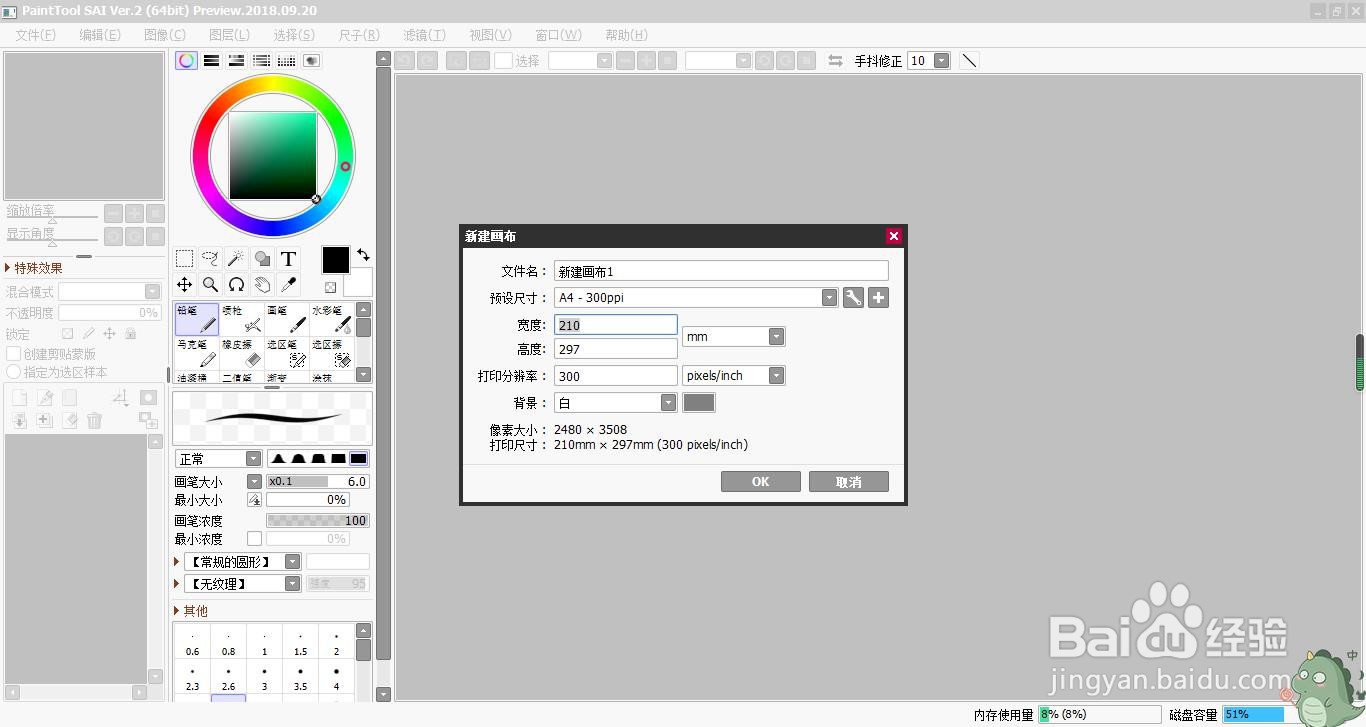Open the 正常 brush blend mode dropdown
Viewport: 1366px width, 727px height.
(253, 459)
